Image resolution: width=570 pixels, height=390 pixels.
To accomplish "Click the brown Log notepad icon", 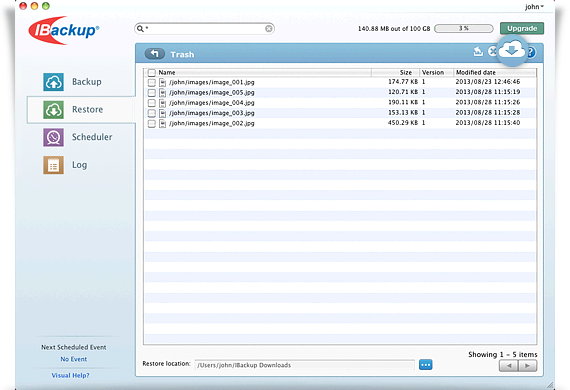I will [53, 165].
